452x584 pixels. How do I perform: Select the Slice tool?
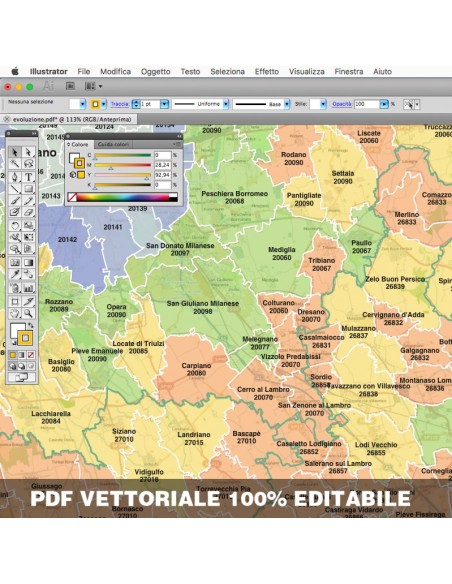coord(29,301)
